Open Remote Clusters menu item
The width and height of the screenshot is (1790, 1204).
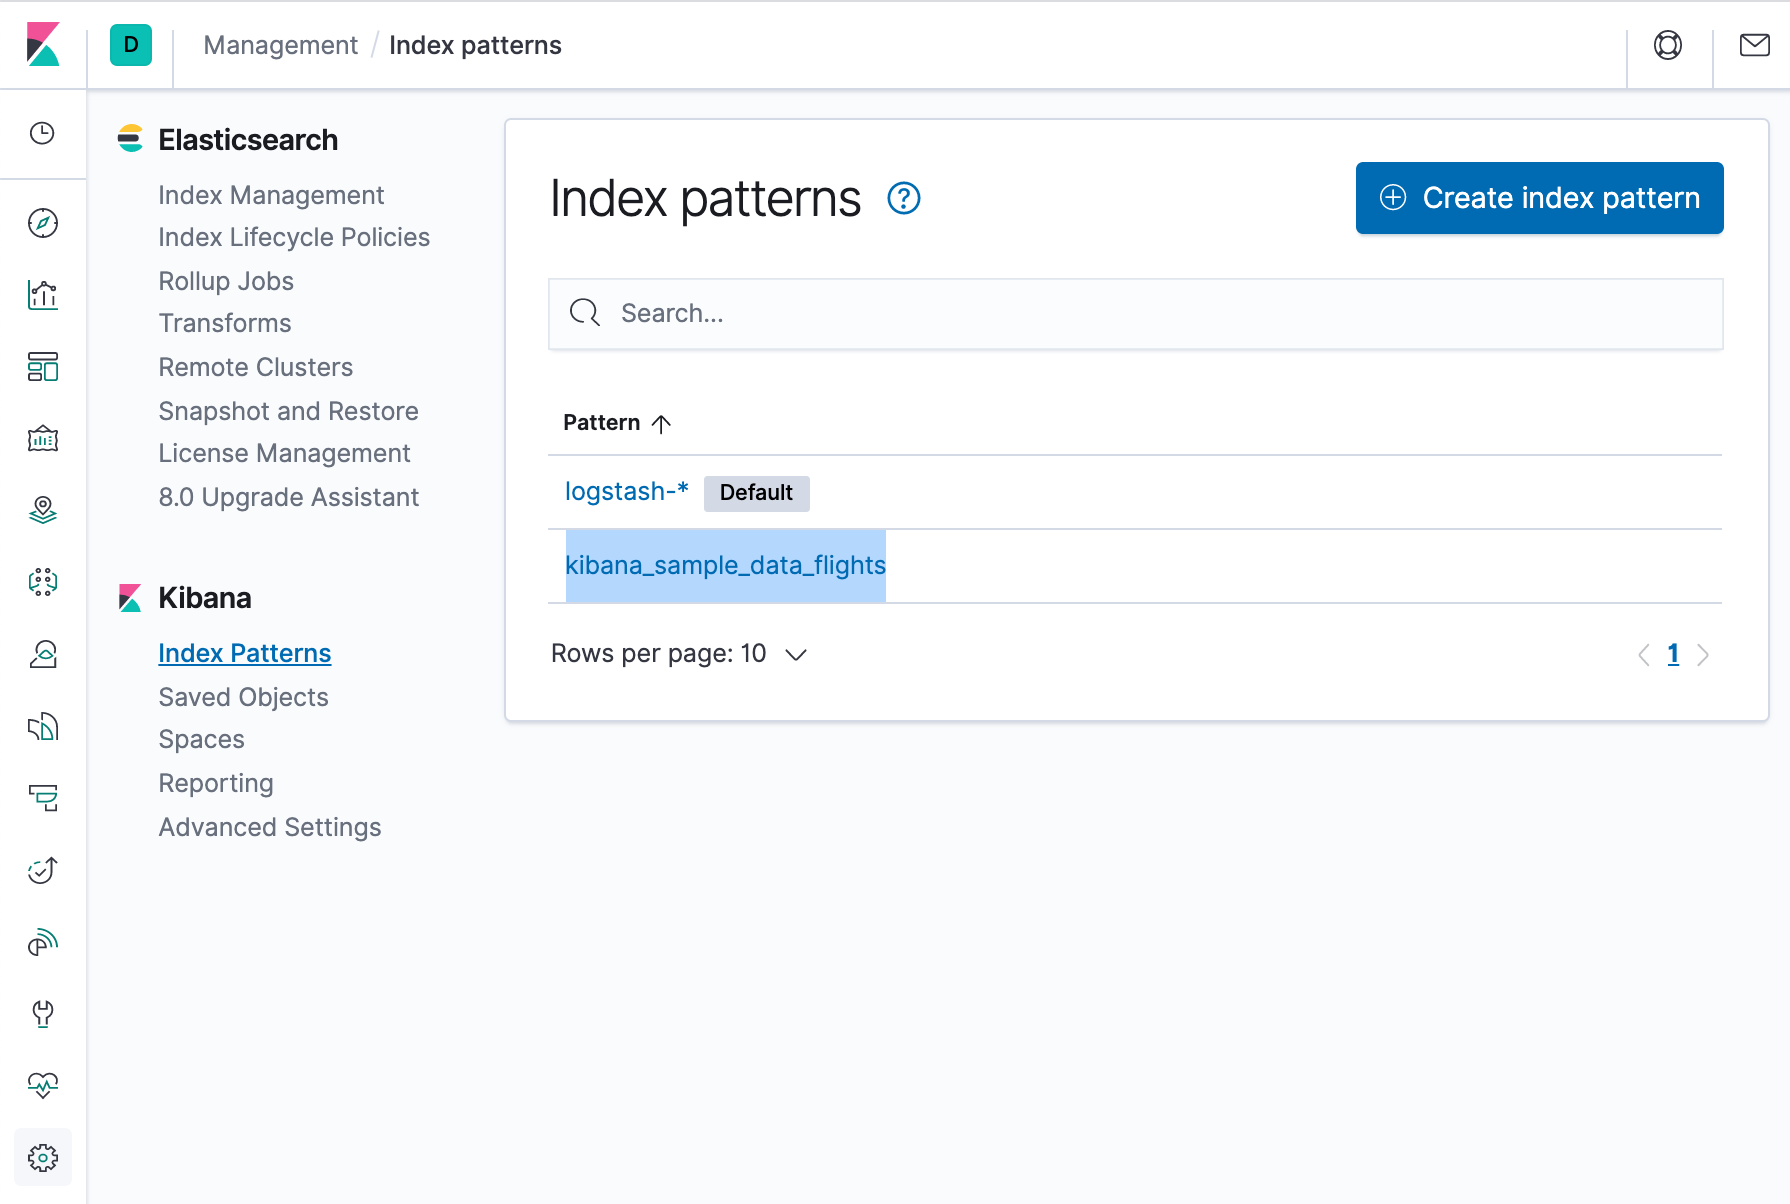255,367
